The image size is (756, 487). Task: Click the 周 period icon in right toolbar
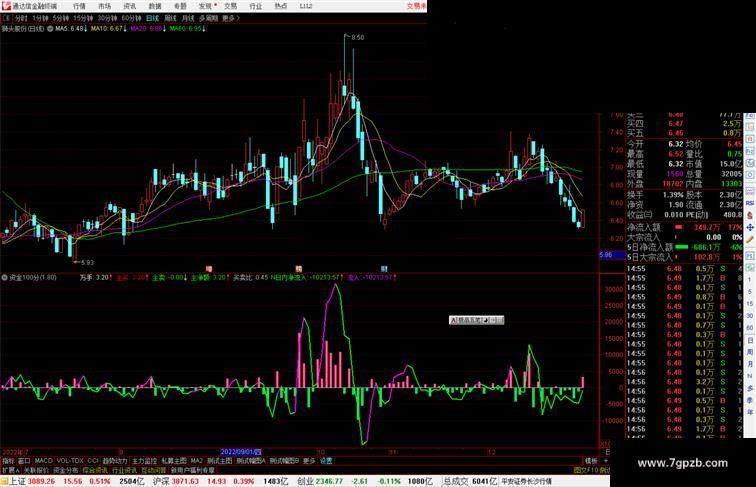(x=750, y=352)
